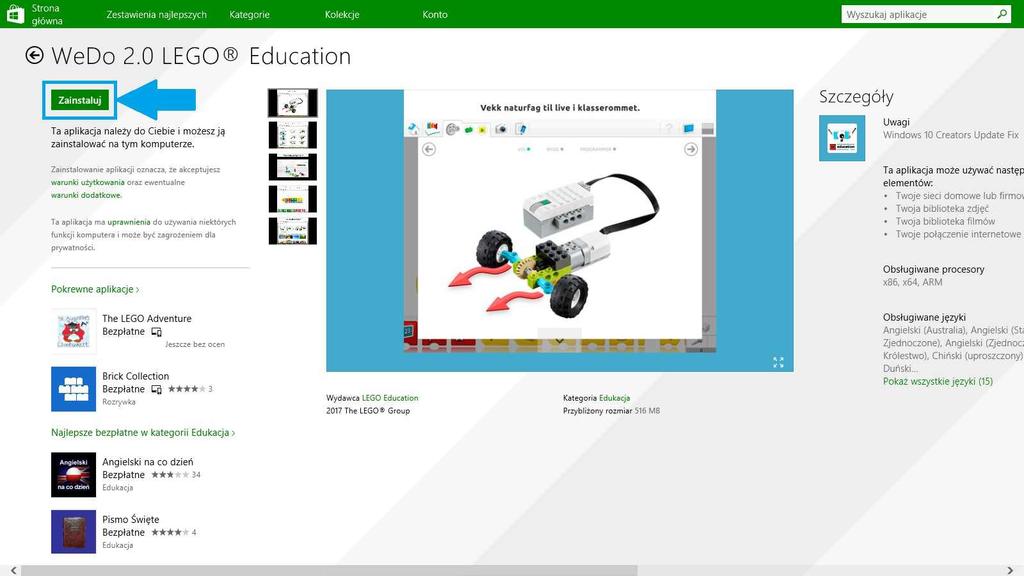This screenshot has width=1024, height=576.
Task: Expand Pokrewne aplikacje section
Action: click(x=95, y=289)
